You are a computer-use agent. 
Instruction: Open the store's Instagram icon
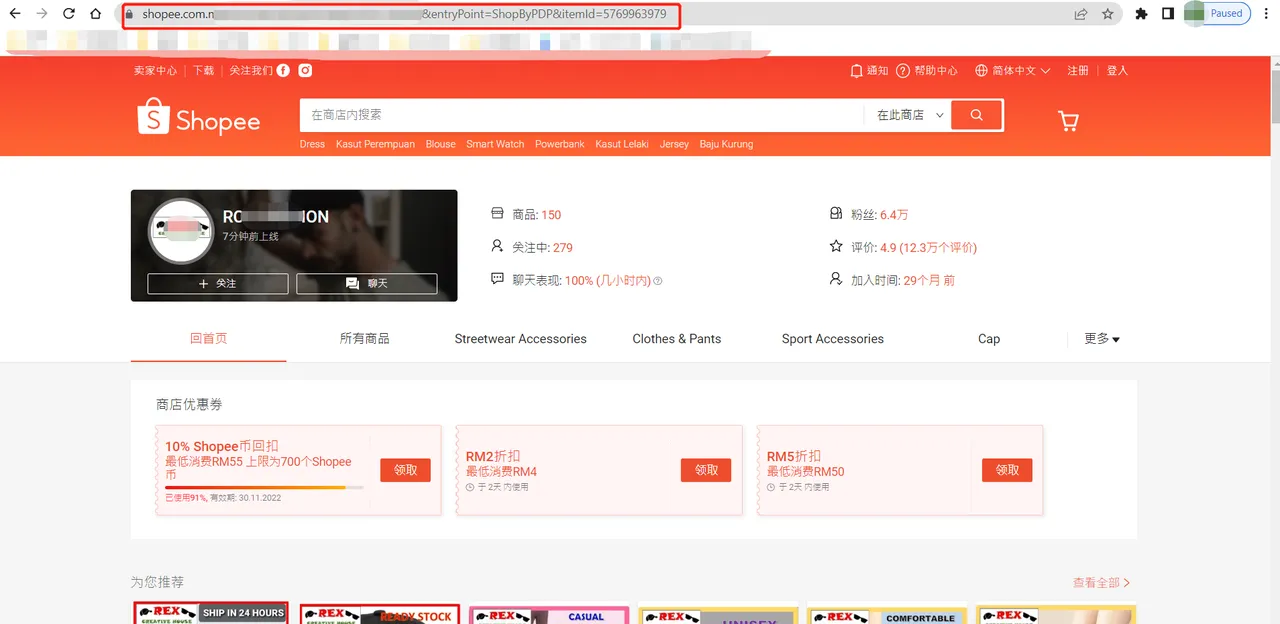tap(305, 70)
